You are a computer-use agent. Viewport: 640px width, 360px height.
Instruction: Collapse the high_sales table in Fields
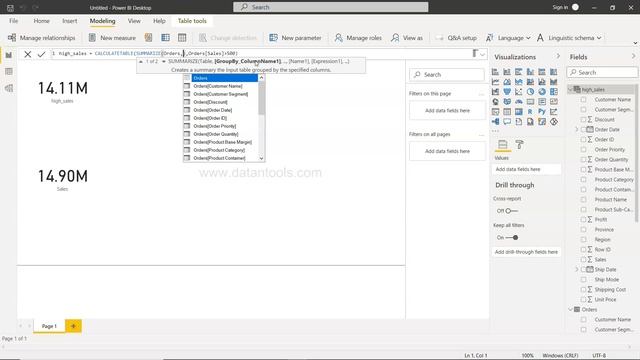[570, 89]
